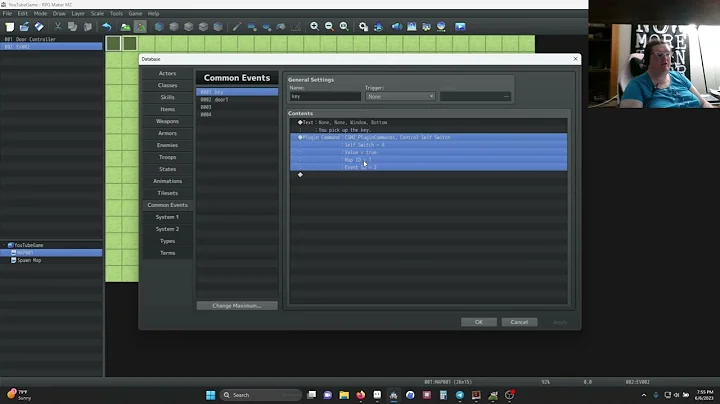720x404 pixels.
Task: Open Firefox from the taskbar
Action: pyautogui.click(x=360, y=395)
